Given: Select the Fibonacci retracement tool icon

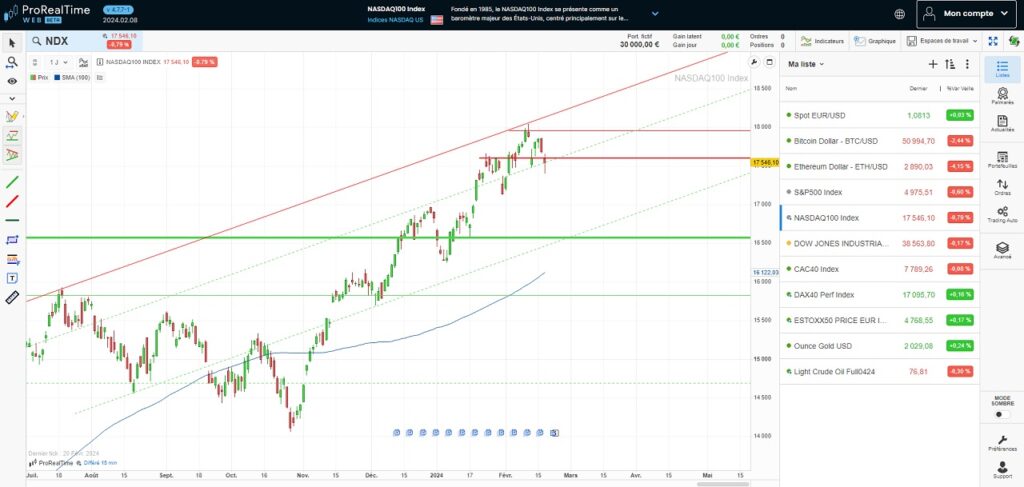Looking at the screenshot, I should [x=12, y=259].
